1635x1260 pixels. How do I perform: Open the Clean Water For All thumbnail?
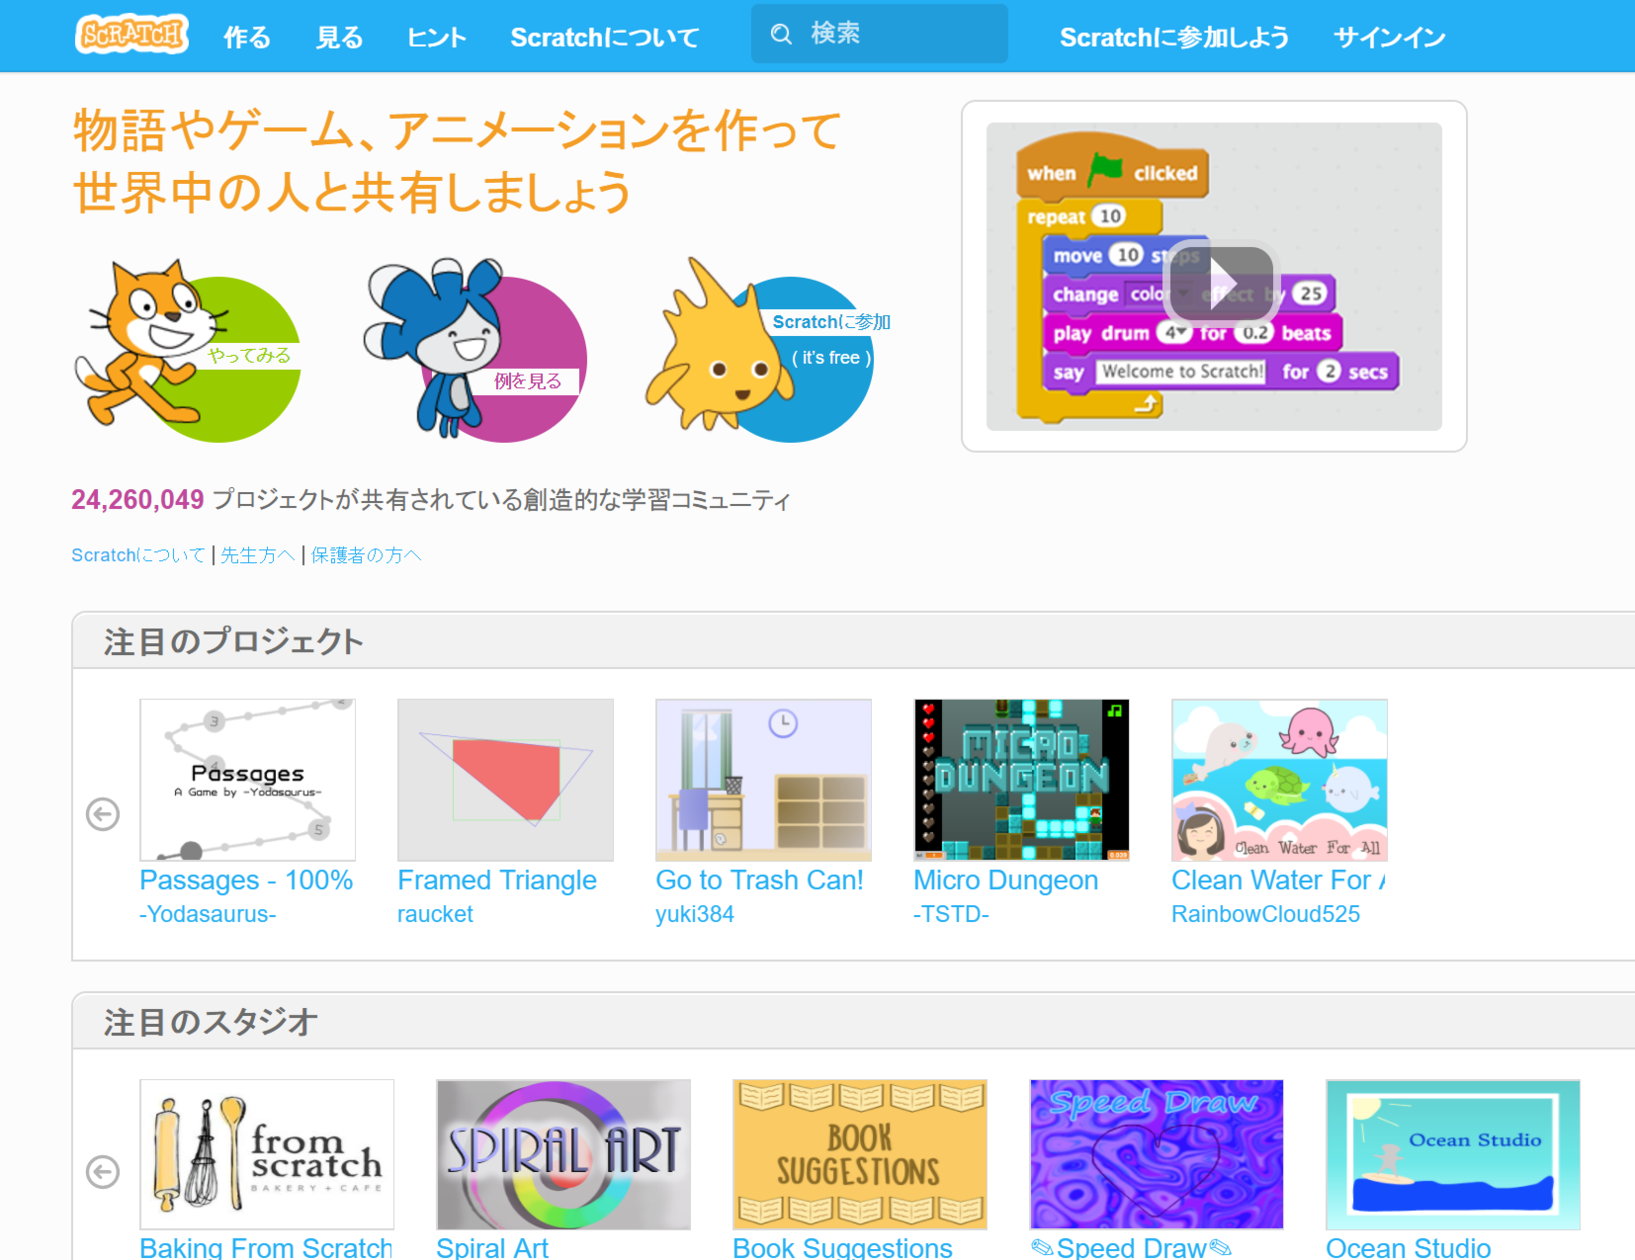[x=1280, y=780]
